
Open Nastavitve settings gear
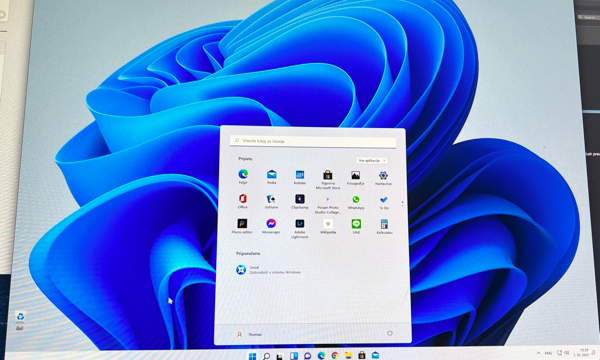point(383,178)
